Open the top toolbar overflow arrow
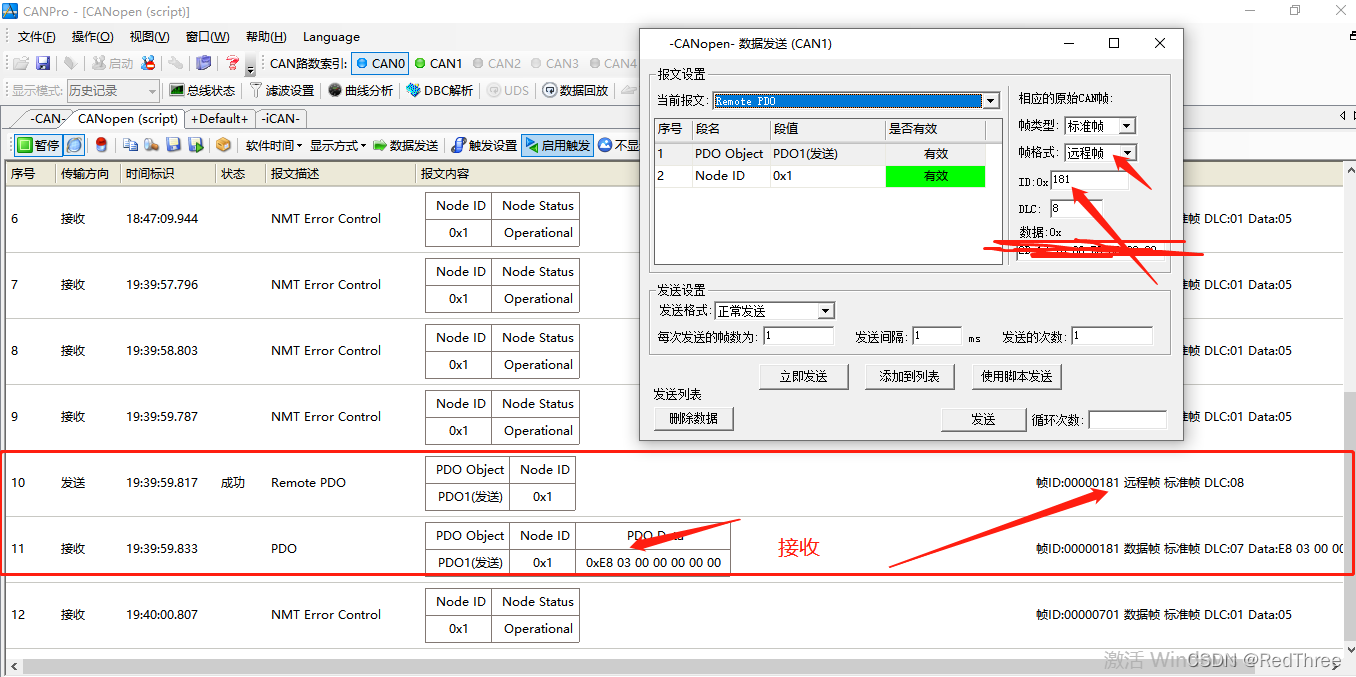The height and width of the screenshot is (677, 1356). [251, 68]
